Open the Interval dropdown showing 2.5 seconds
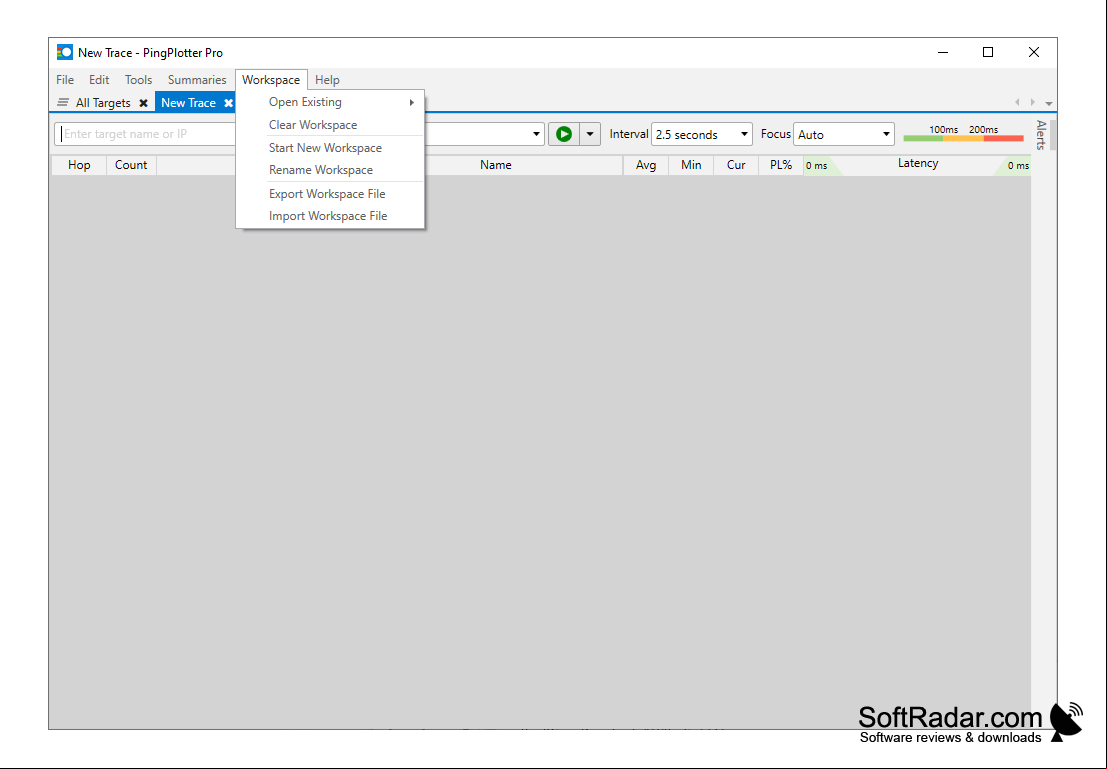The image size is (1107, 769). click(x=702, y=134)
